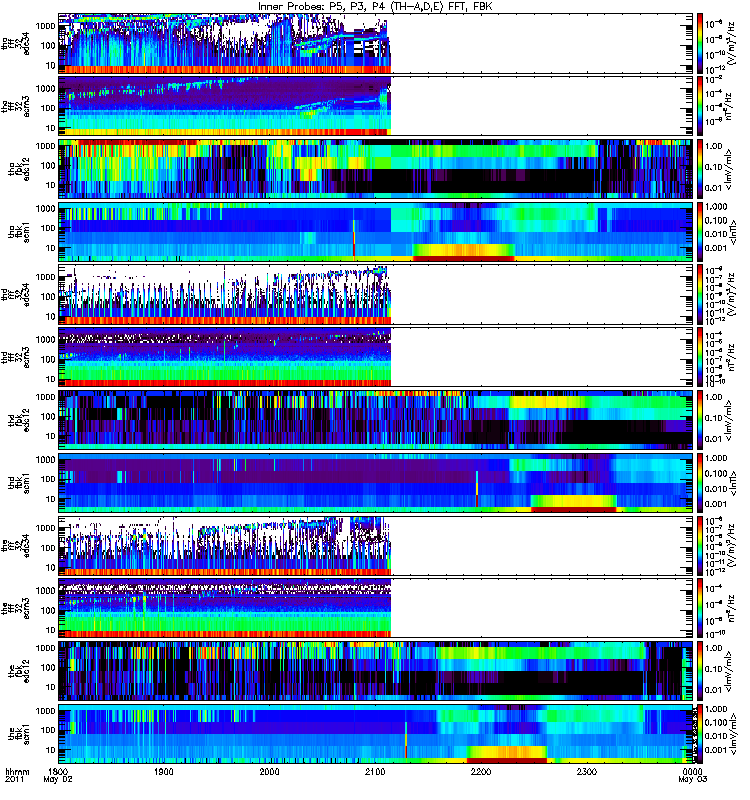Click the 'May 03' date label
The image size is (750, 800).
(x=692, y=779)
